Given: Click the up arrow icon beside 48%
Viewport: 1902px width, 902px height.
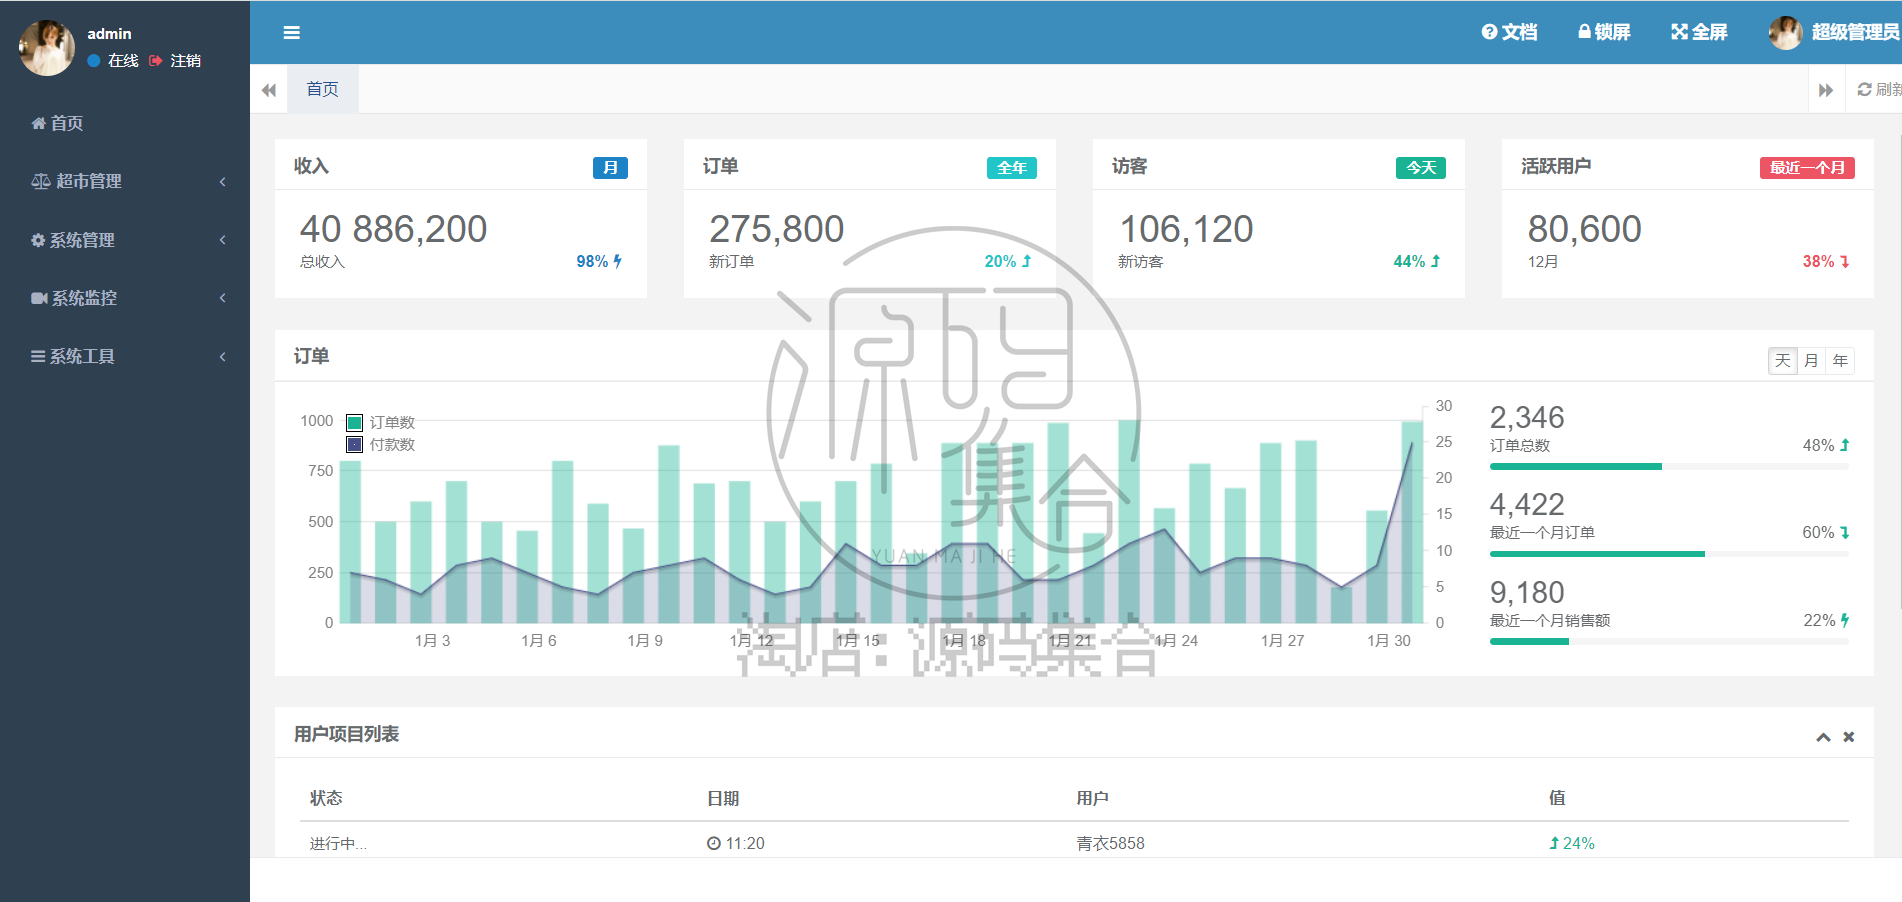Looking at the screenshot, I should tap(1844, 445).
